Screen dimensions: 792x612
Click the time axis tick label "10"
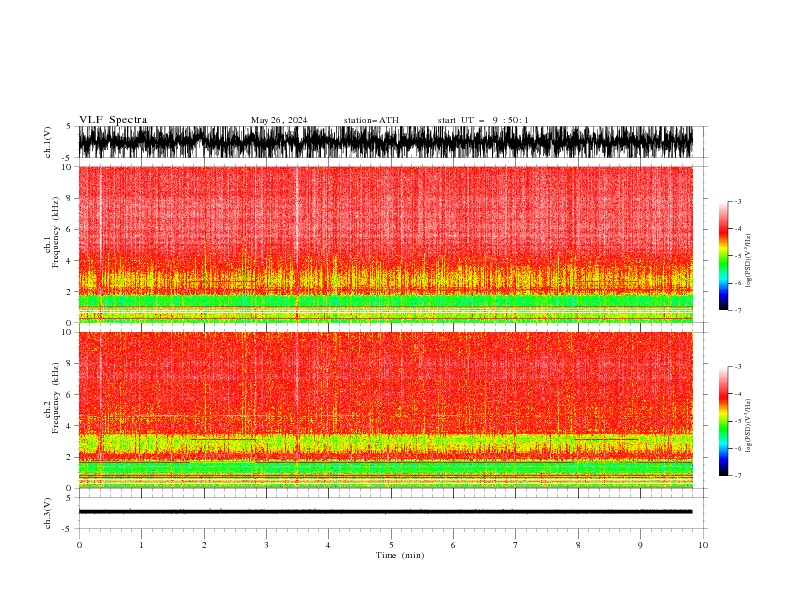tap(703, 545)
